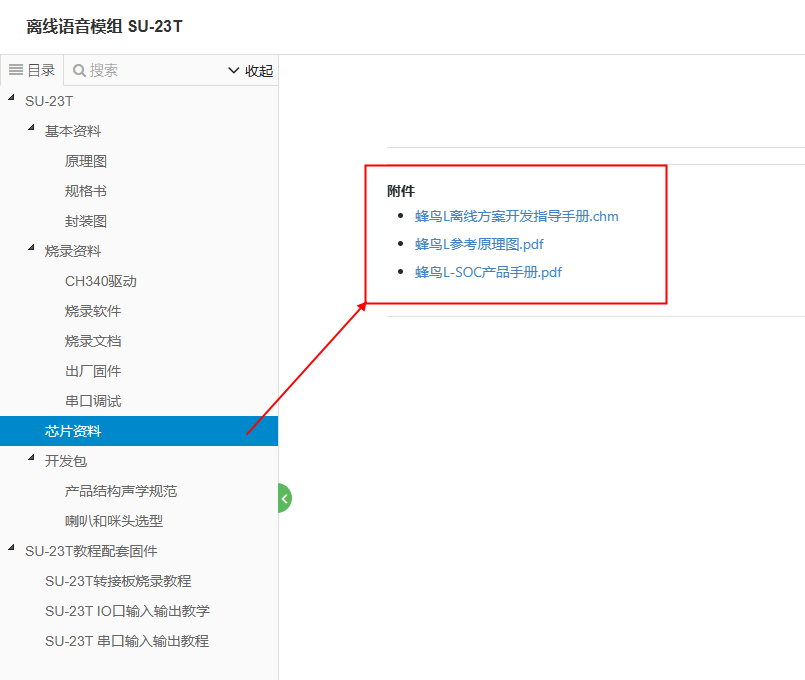805x680 pixels.
Task: Select 原理图 in the sidebar
Action: point(86,161)
